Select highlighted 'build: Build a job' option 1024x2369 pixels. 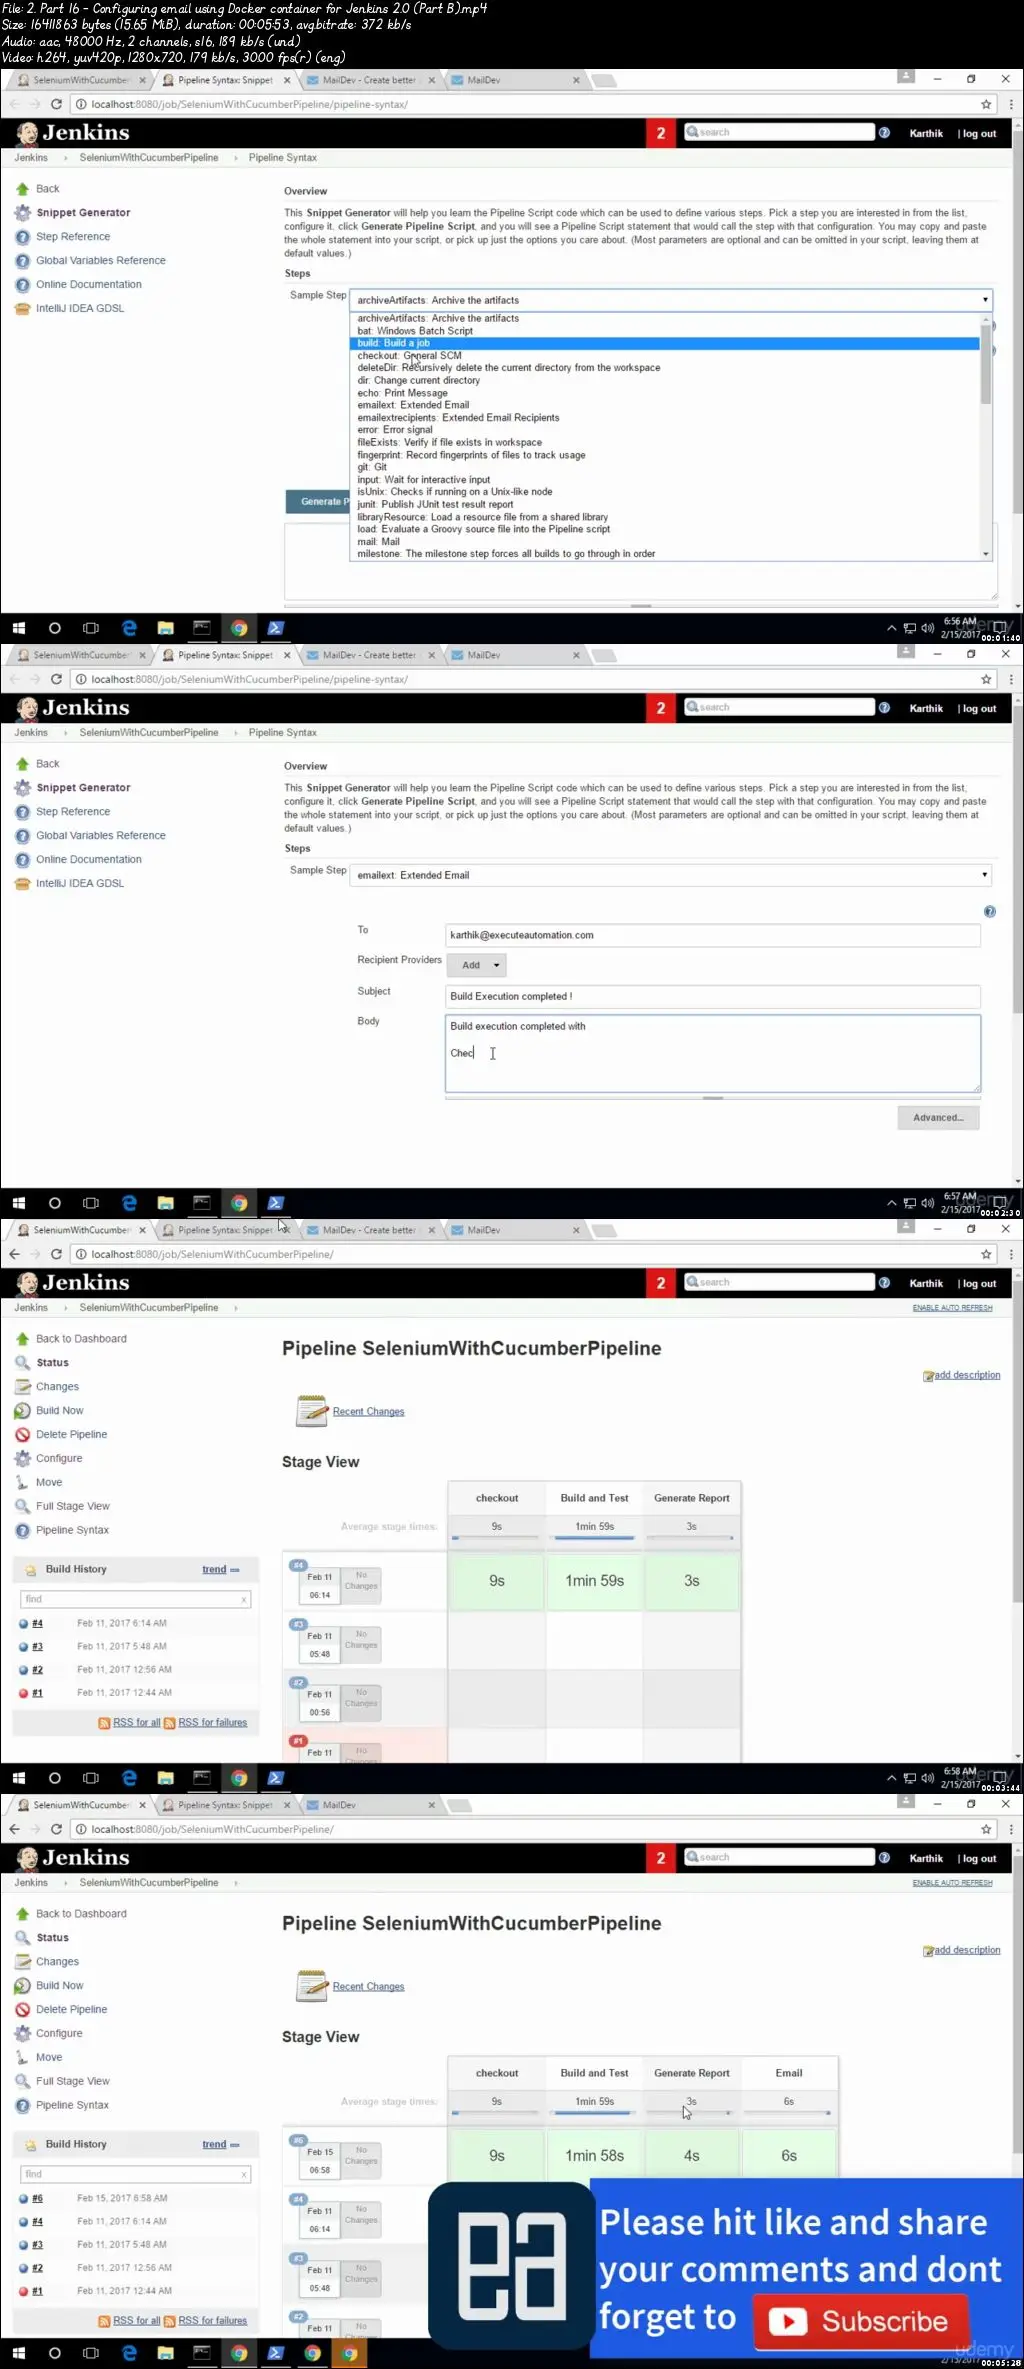[664, 343]
